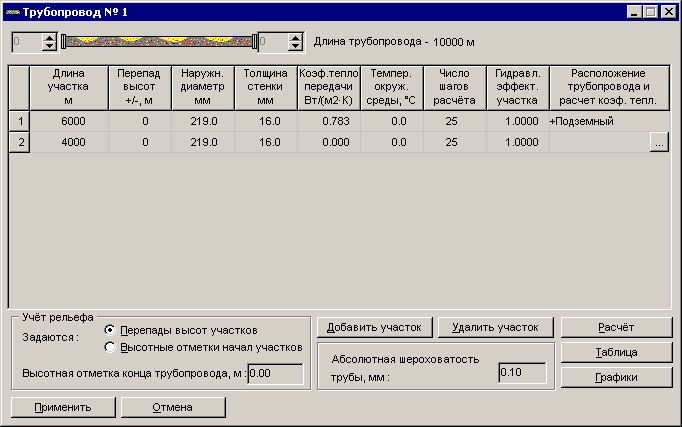
Task: Select row header 2 in the table
Action: pyautogui.click(x=20, y=142)
